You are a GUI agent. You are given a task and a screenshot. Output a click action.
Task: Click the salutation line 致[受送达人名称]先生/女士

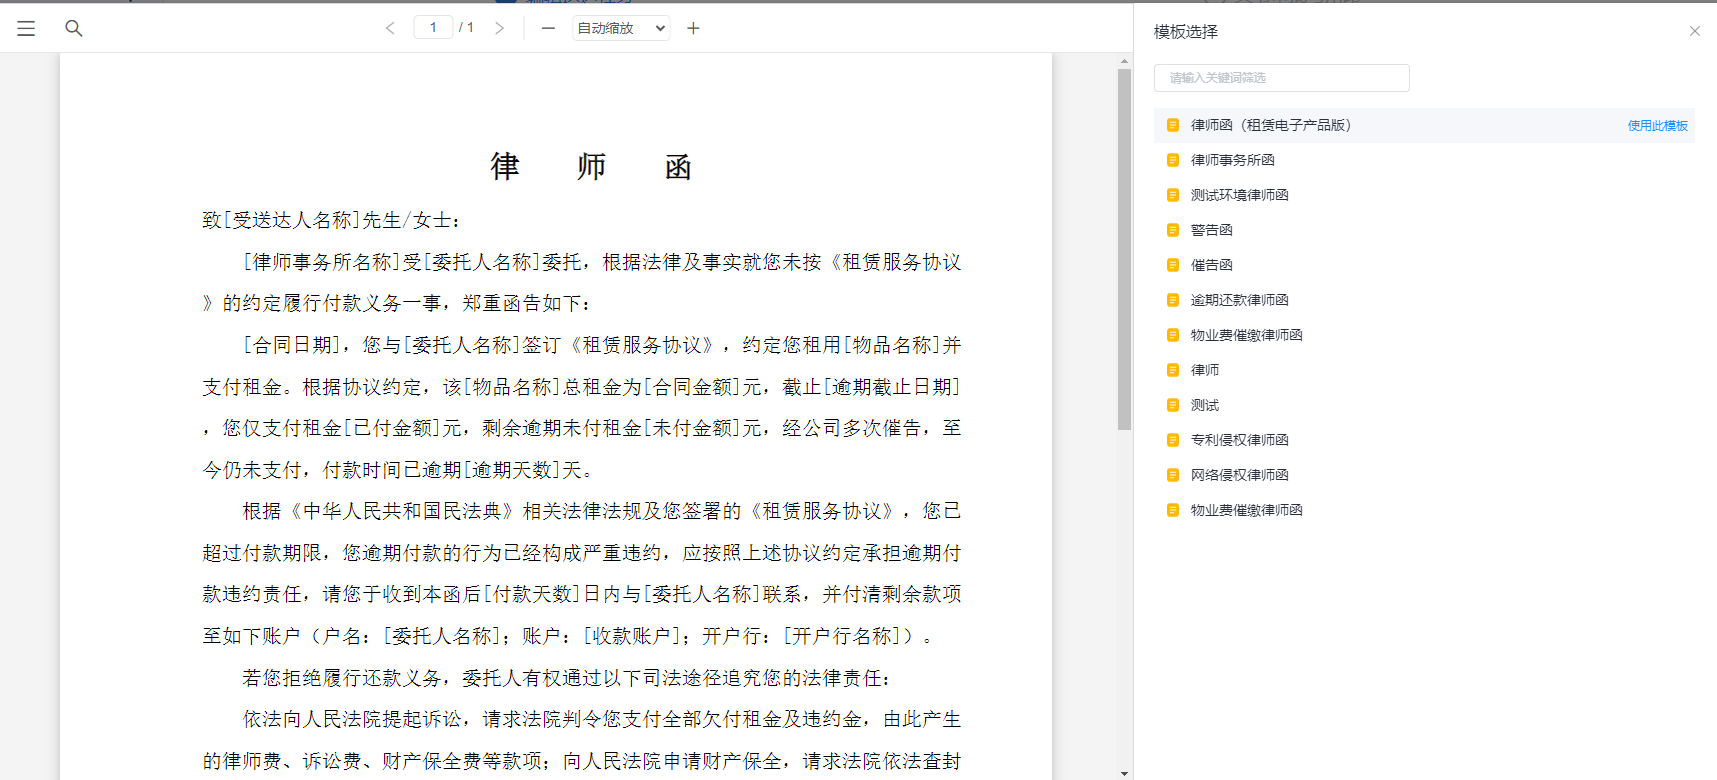pyautogui.click(x=331, y=220)
